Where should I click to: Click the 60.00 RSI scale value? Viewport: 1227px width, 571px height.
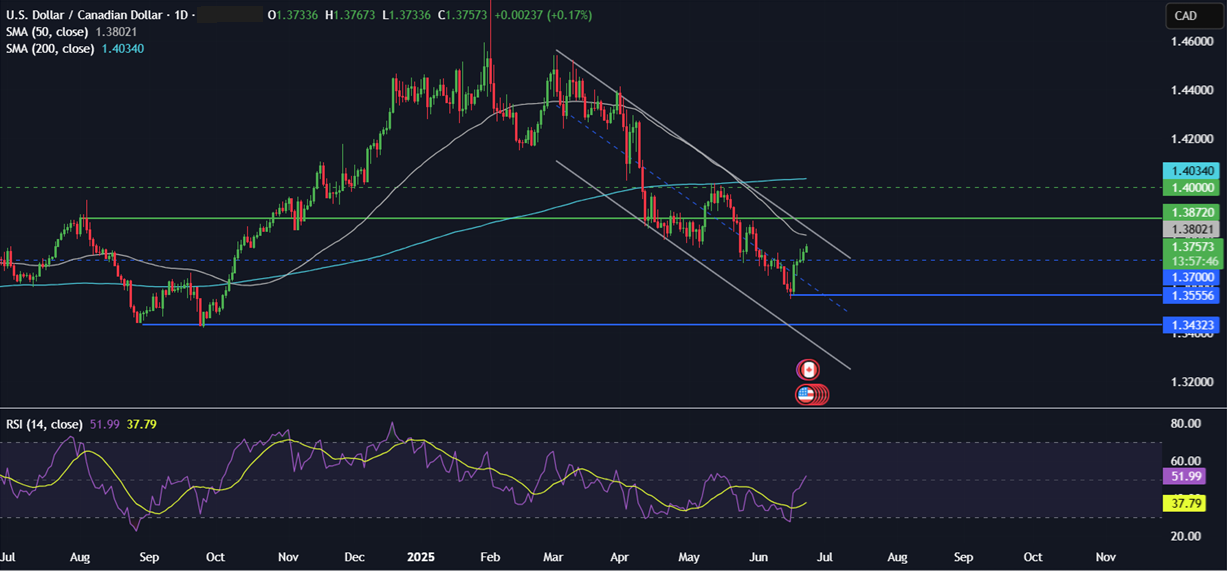(x=1185, y=461)
